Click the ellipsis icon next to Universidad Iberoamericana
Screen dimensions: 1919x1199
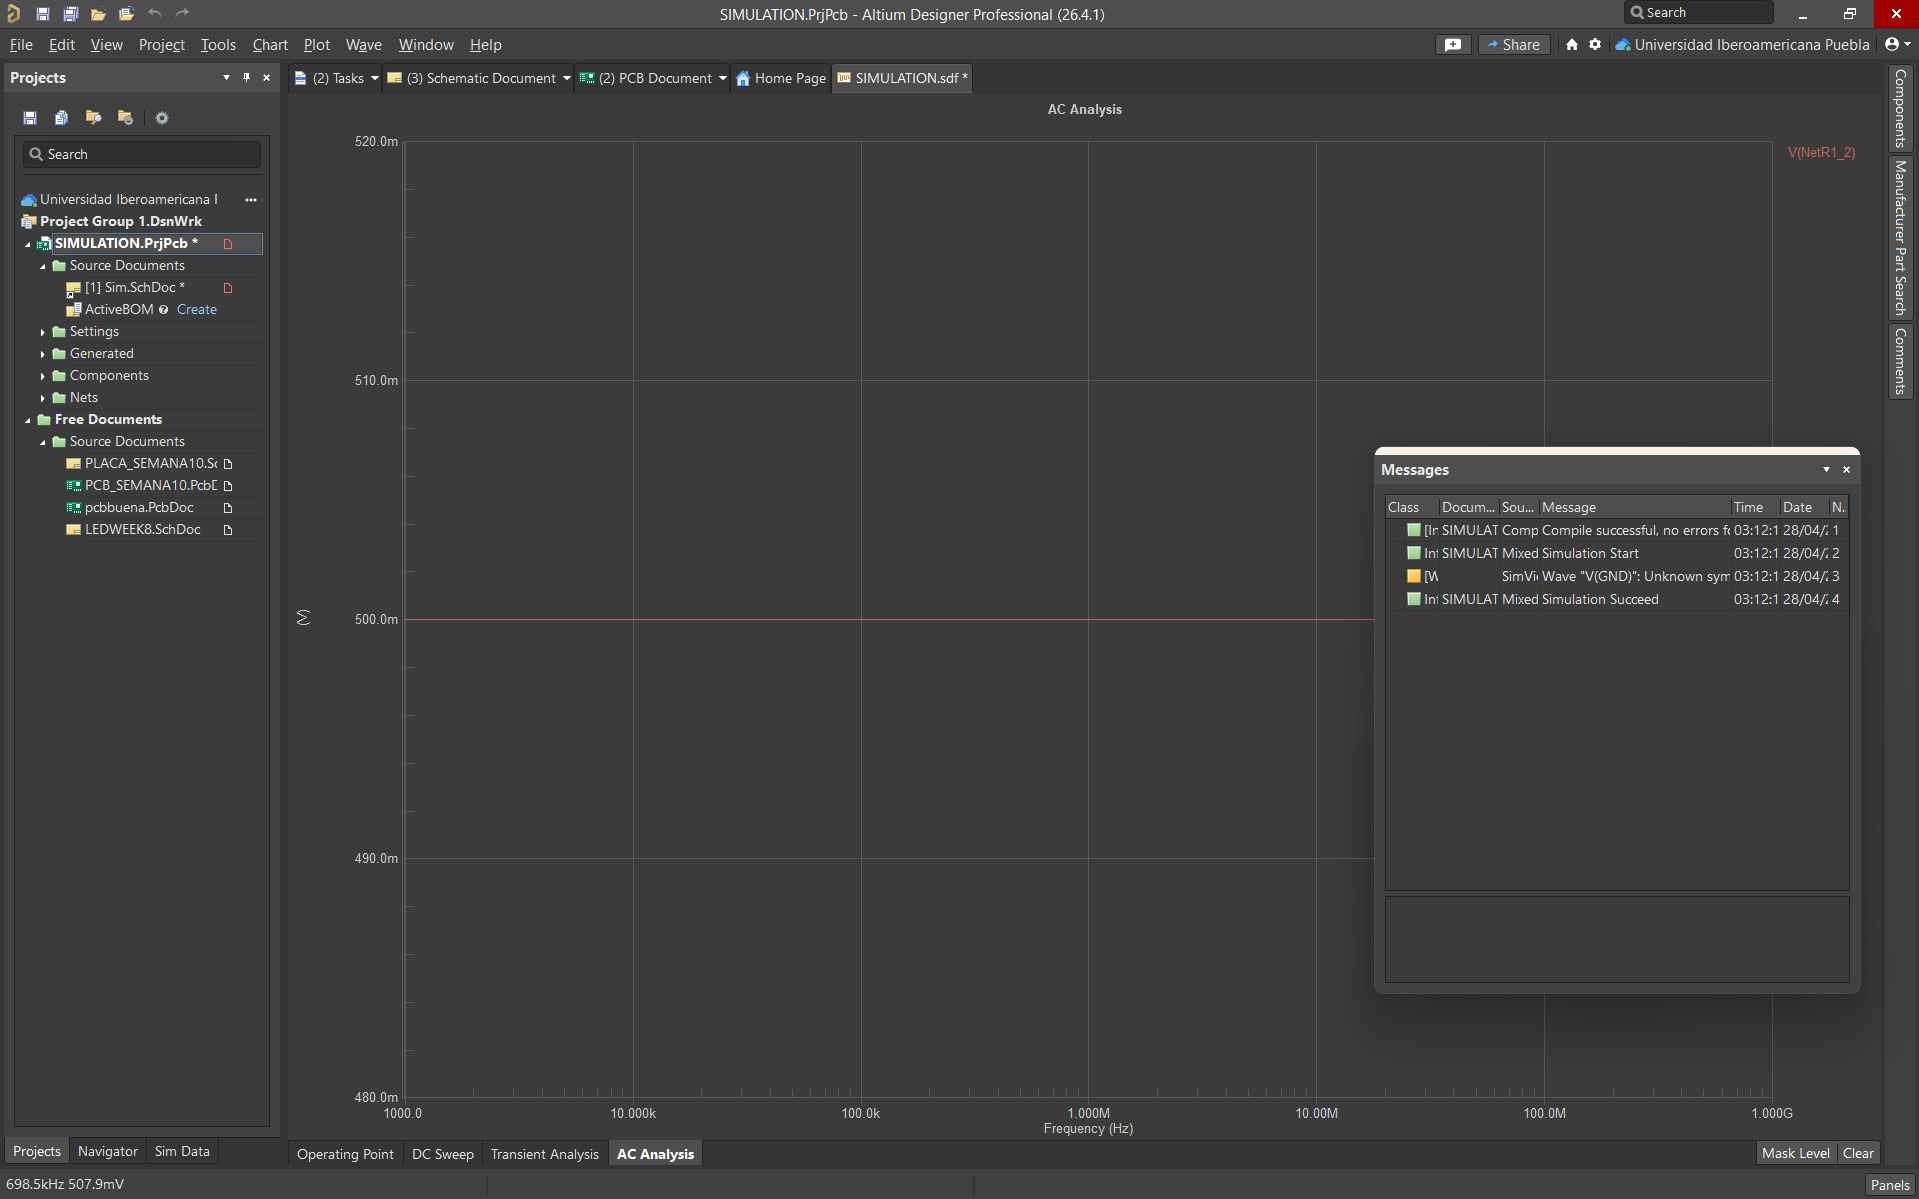pyautogui.click(x=251, y=200)
